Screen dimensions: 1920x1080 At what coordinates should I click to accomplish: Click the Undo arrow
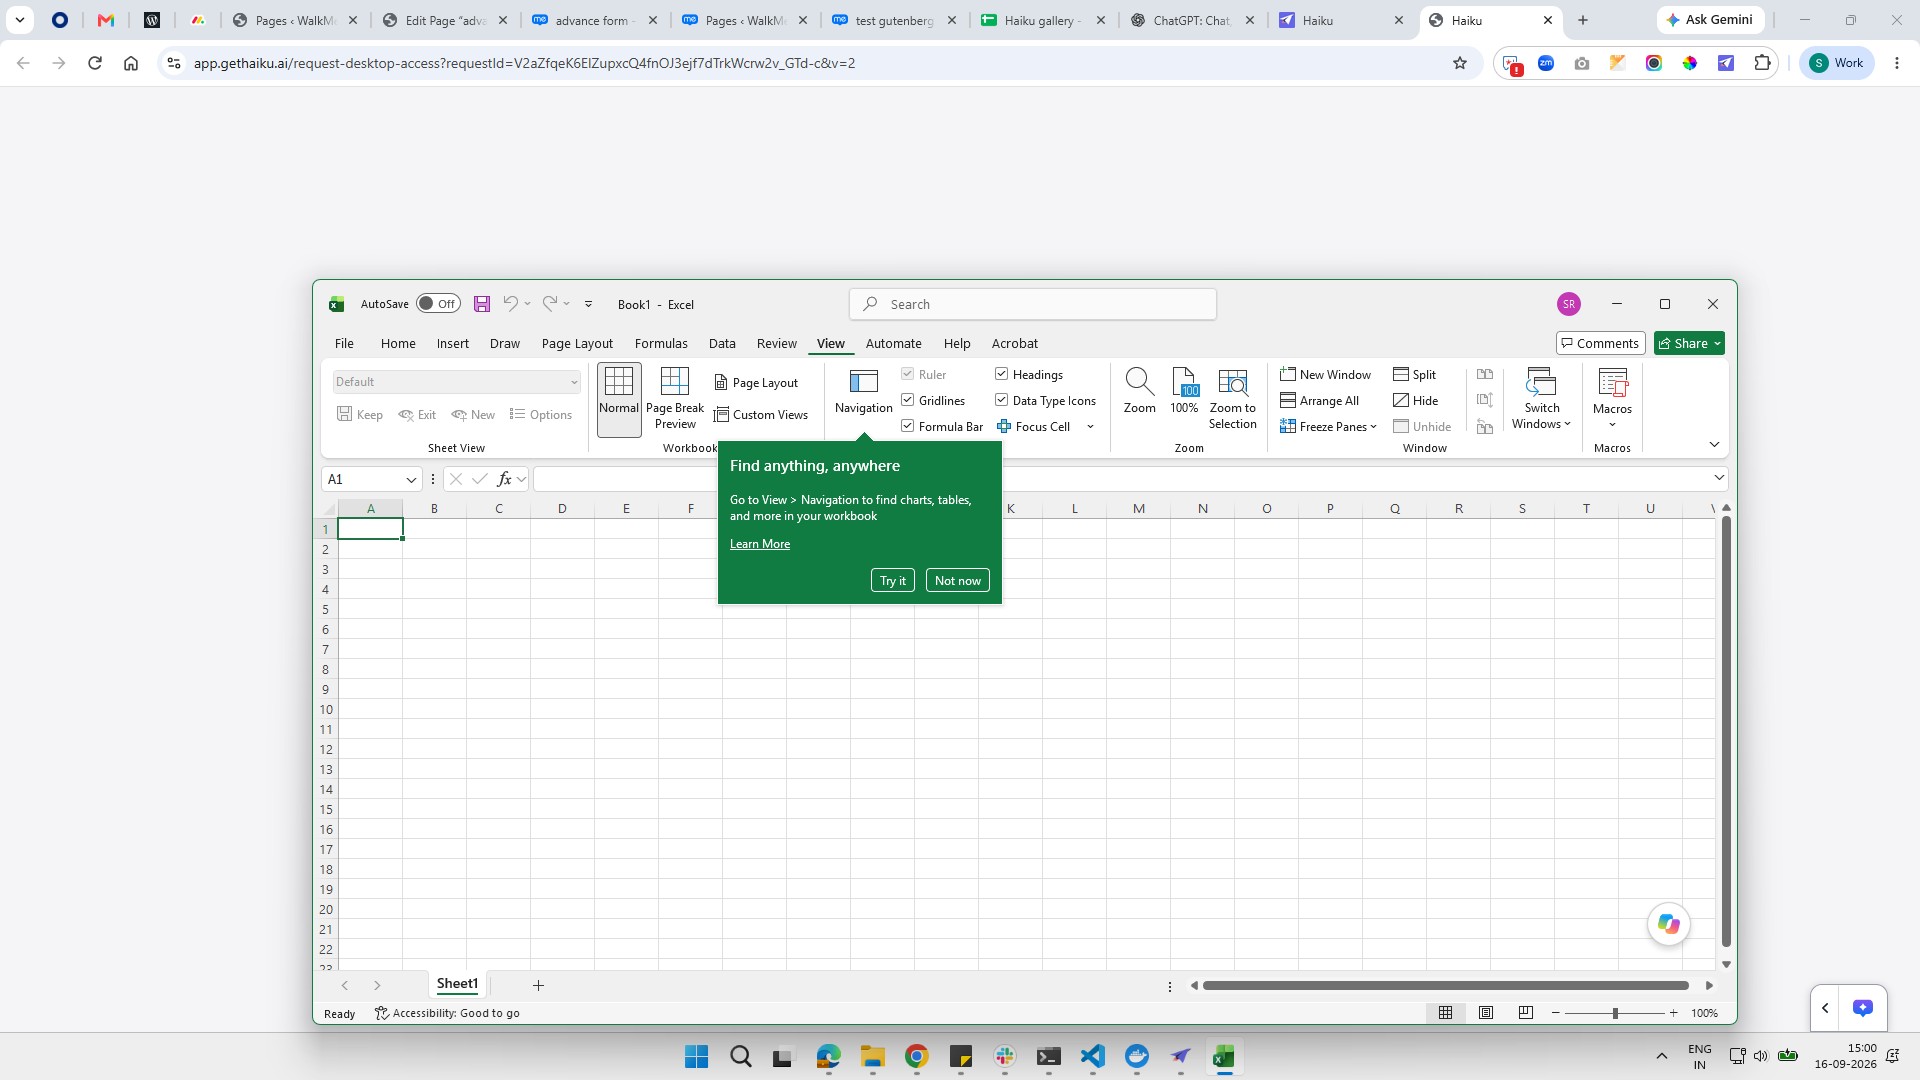(511, 304)
